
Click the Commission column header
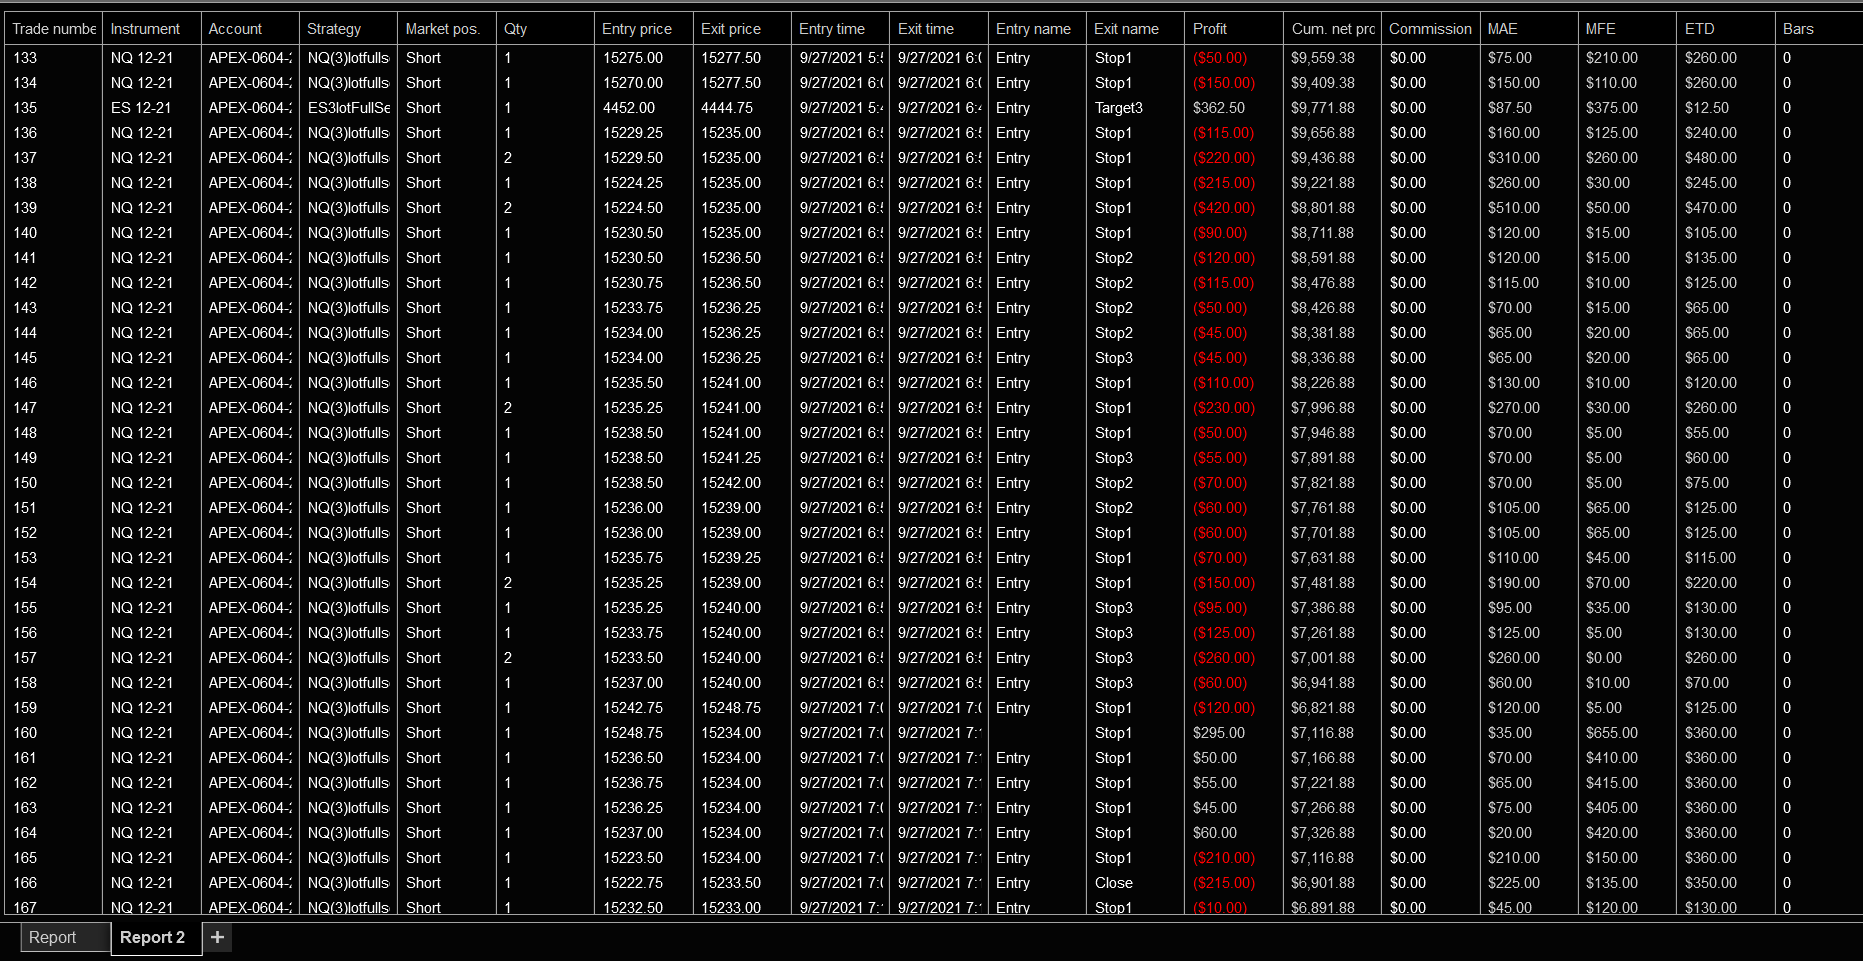tap(1430, 29)
